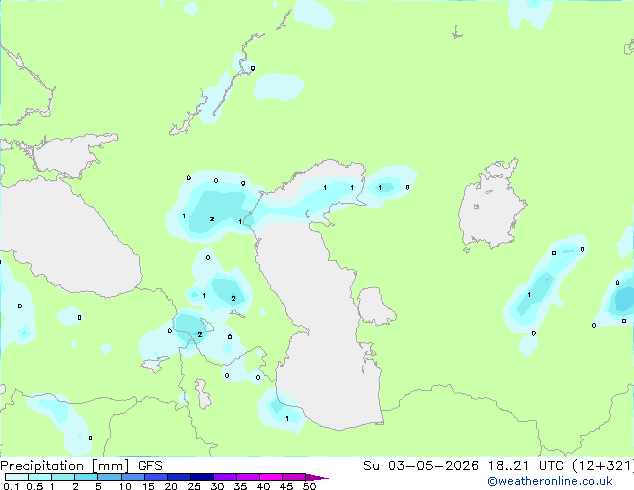Select the 40–45 mm magenta legend swatch
Viewport: 634px width, 490px height.
[271, 477]
